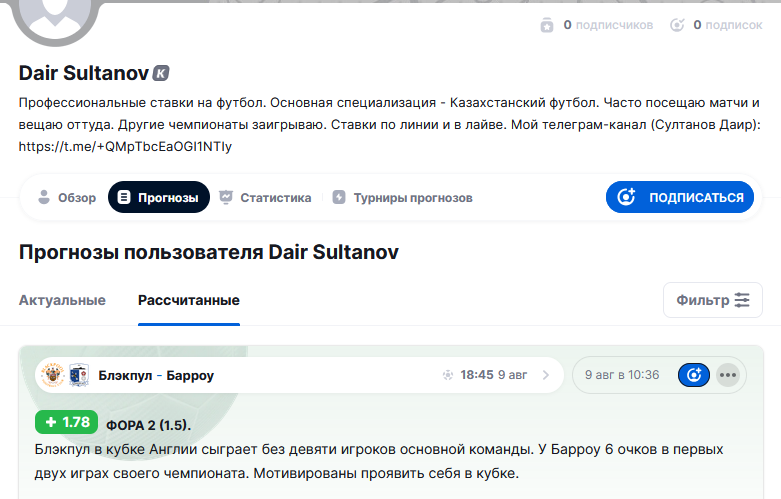
Task: Click the Прогнозы пользователя Dair Sultanov heading
Action: [209, 252]
